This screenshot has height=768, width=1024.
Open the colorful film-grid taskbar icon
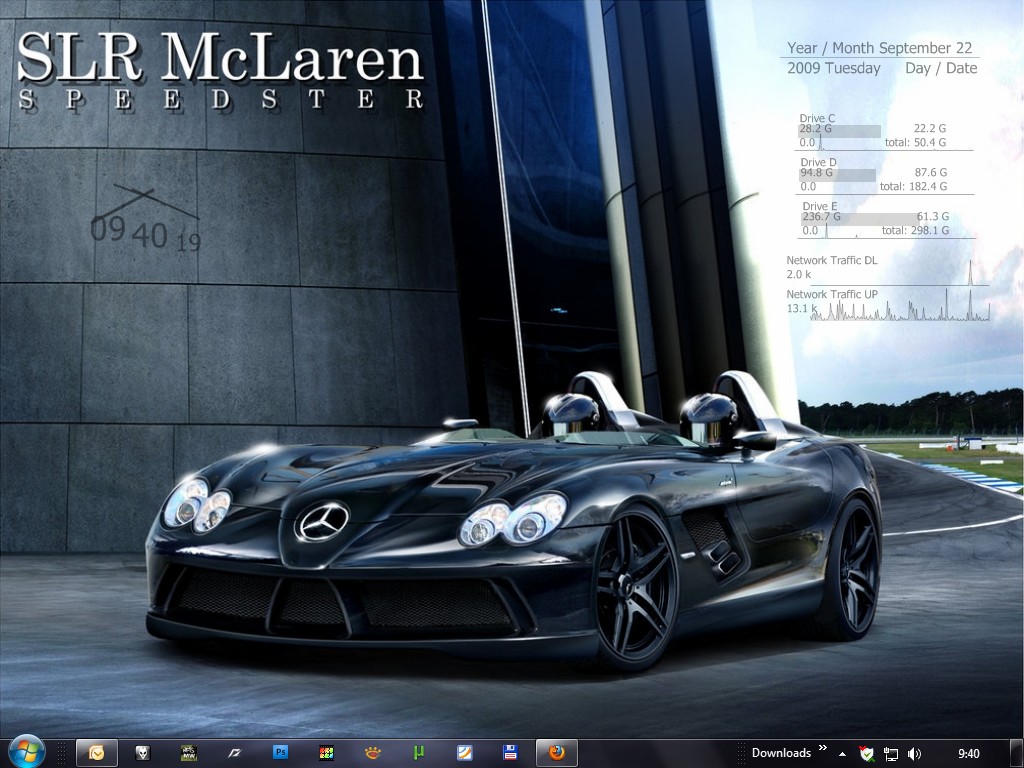click(x=327, y=753)
